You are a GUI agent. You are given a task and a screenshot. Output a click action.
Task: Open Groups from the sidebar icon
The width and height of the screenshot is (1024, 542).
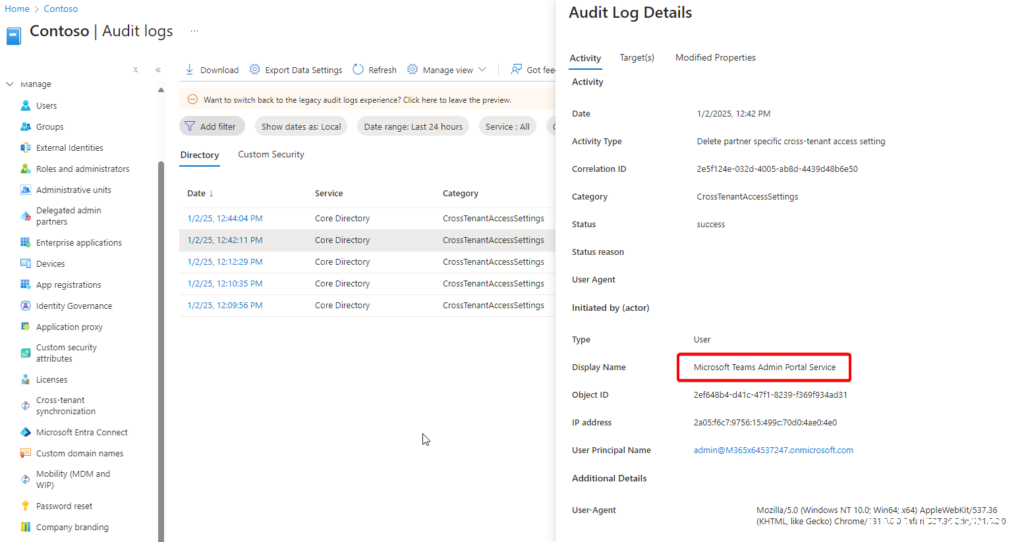(26, 127)
